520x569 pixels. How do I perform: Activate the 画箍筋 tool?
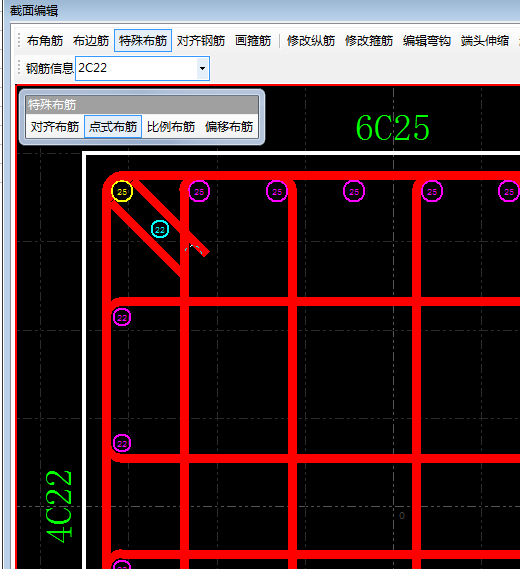pyautogui.click(x=253, y=41)
